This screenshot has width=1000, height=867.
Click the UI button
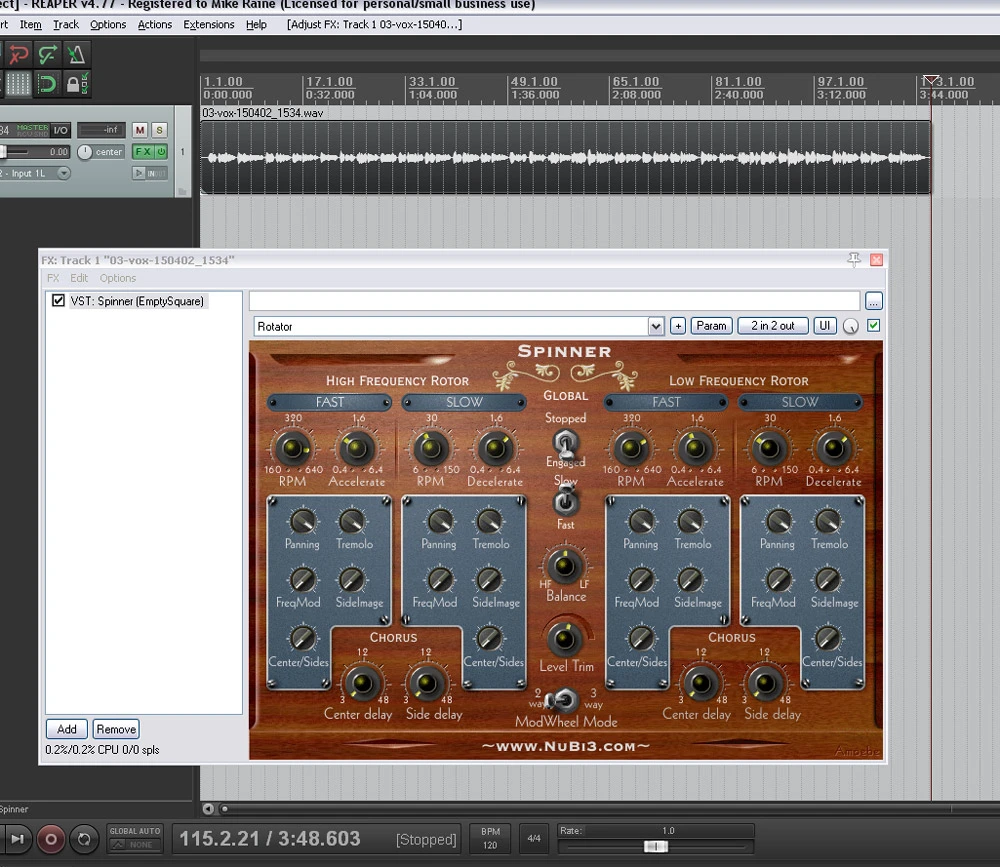click(x=824, y=326)
